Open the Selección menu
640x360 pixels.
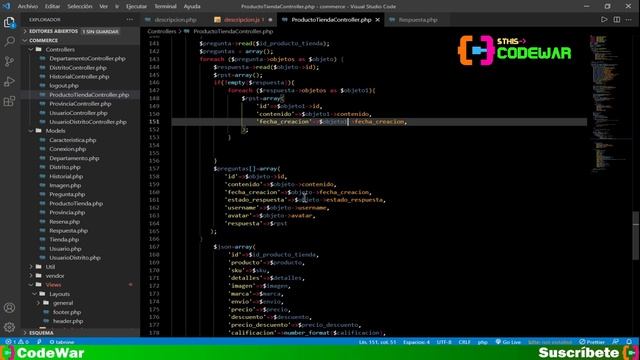pyautogui.click(x=80, y=6)
